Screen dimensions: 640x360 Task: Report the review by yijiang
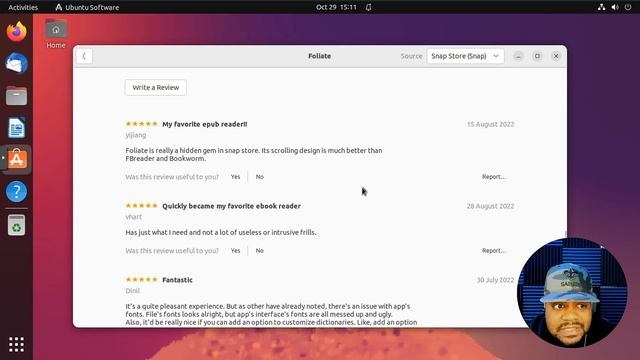494,177
